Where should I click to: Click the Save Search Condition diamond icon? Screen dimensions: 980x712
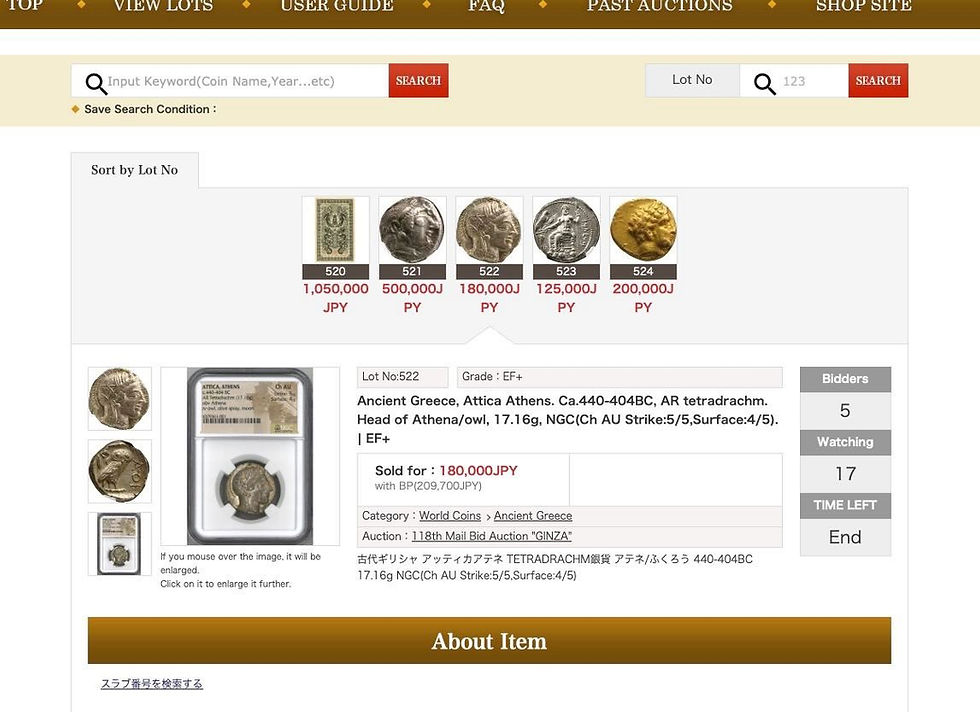(76, 109)
